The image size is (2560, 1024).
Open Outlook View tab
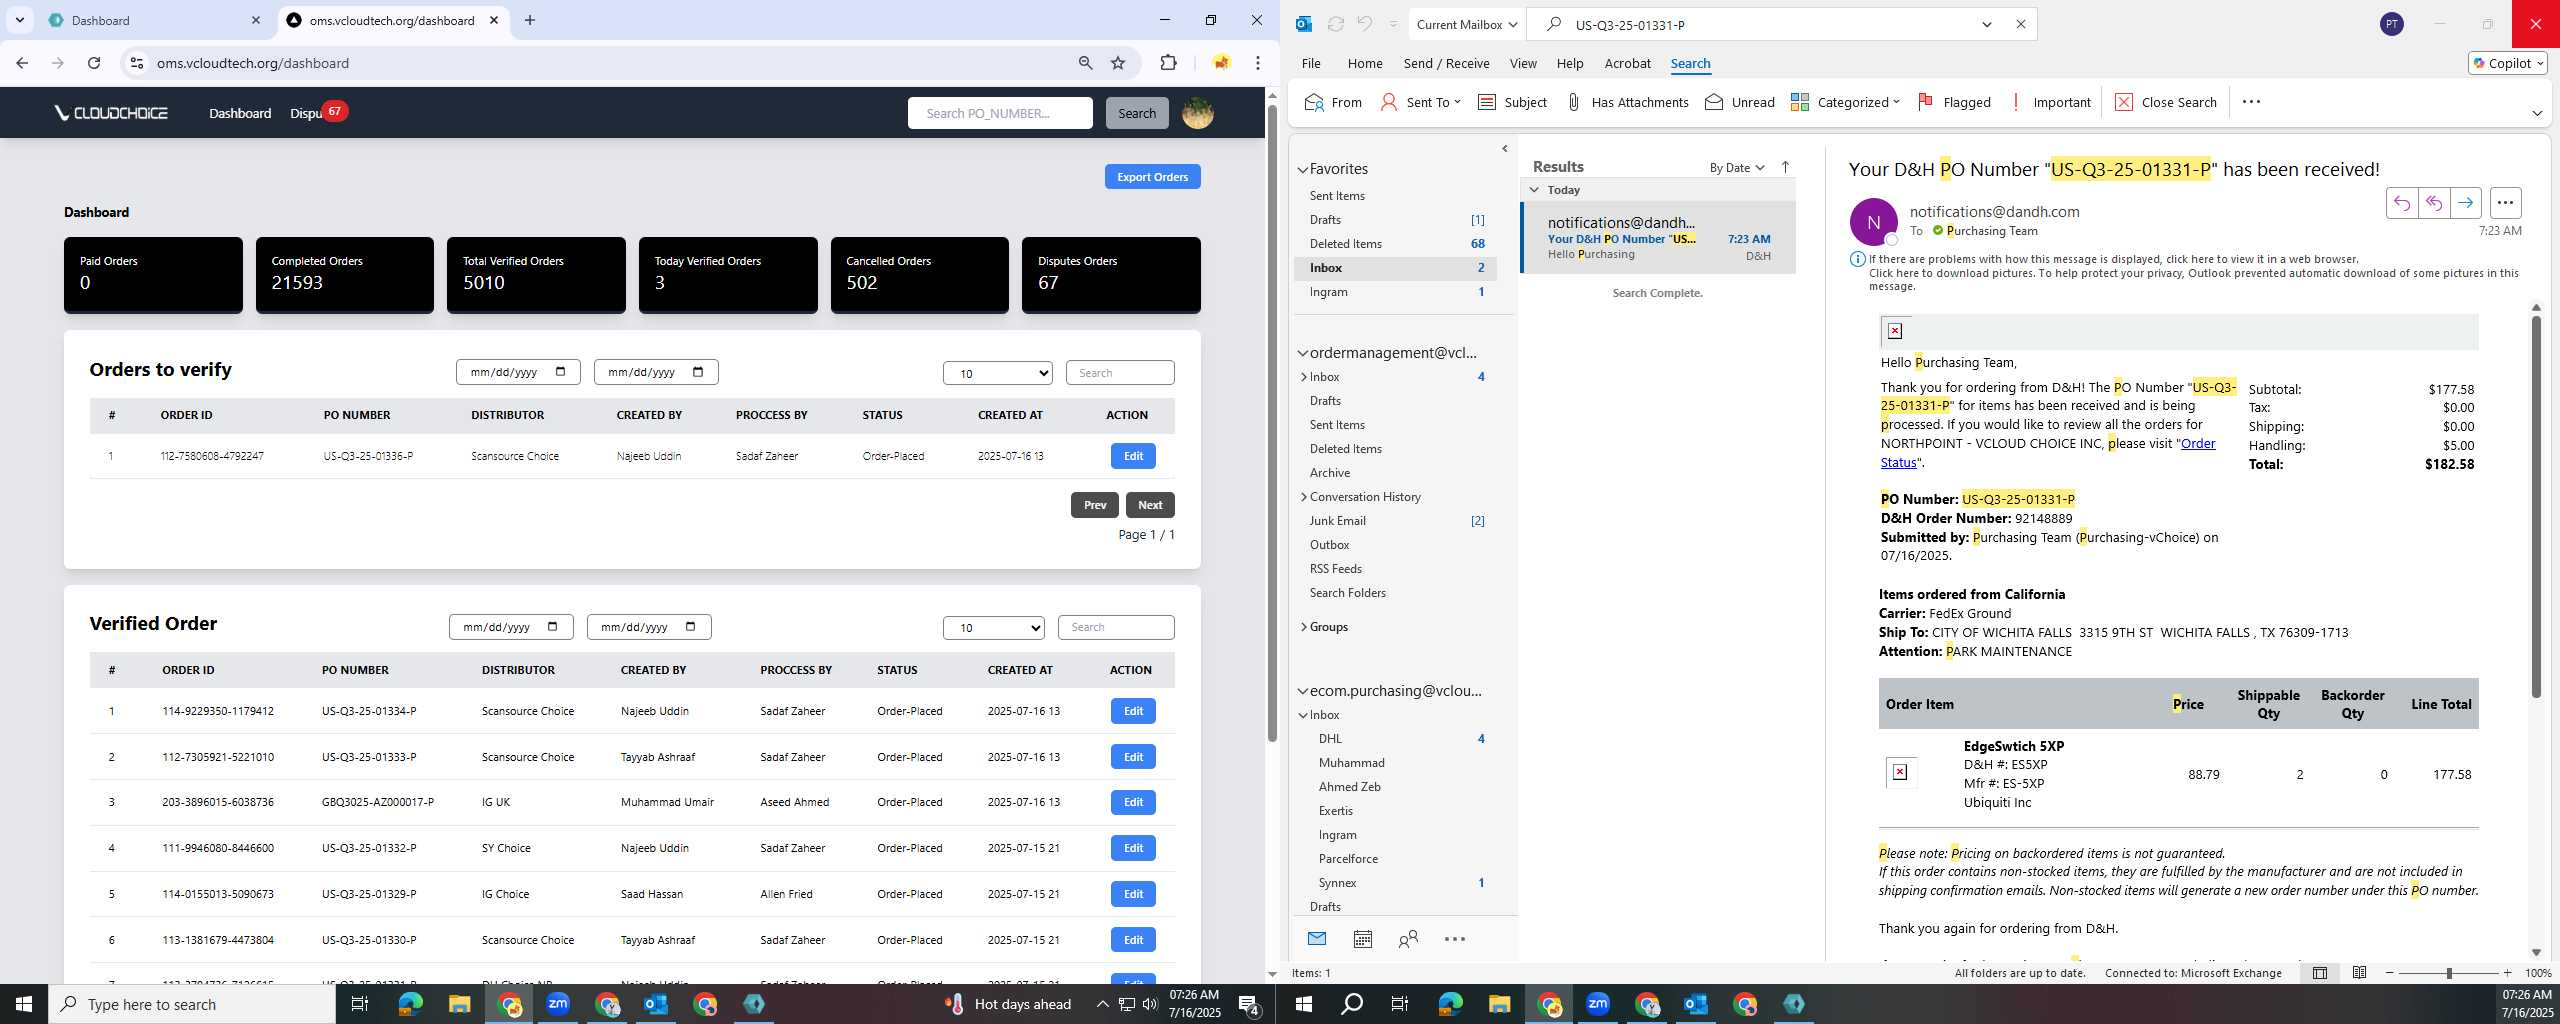coord(1522,63)
